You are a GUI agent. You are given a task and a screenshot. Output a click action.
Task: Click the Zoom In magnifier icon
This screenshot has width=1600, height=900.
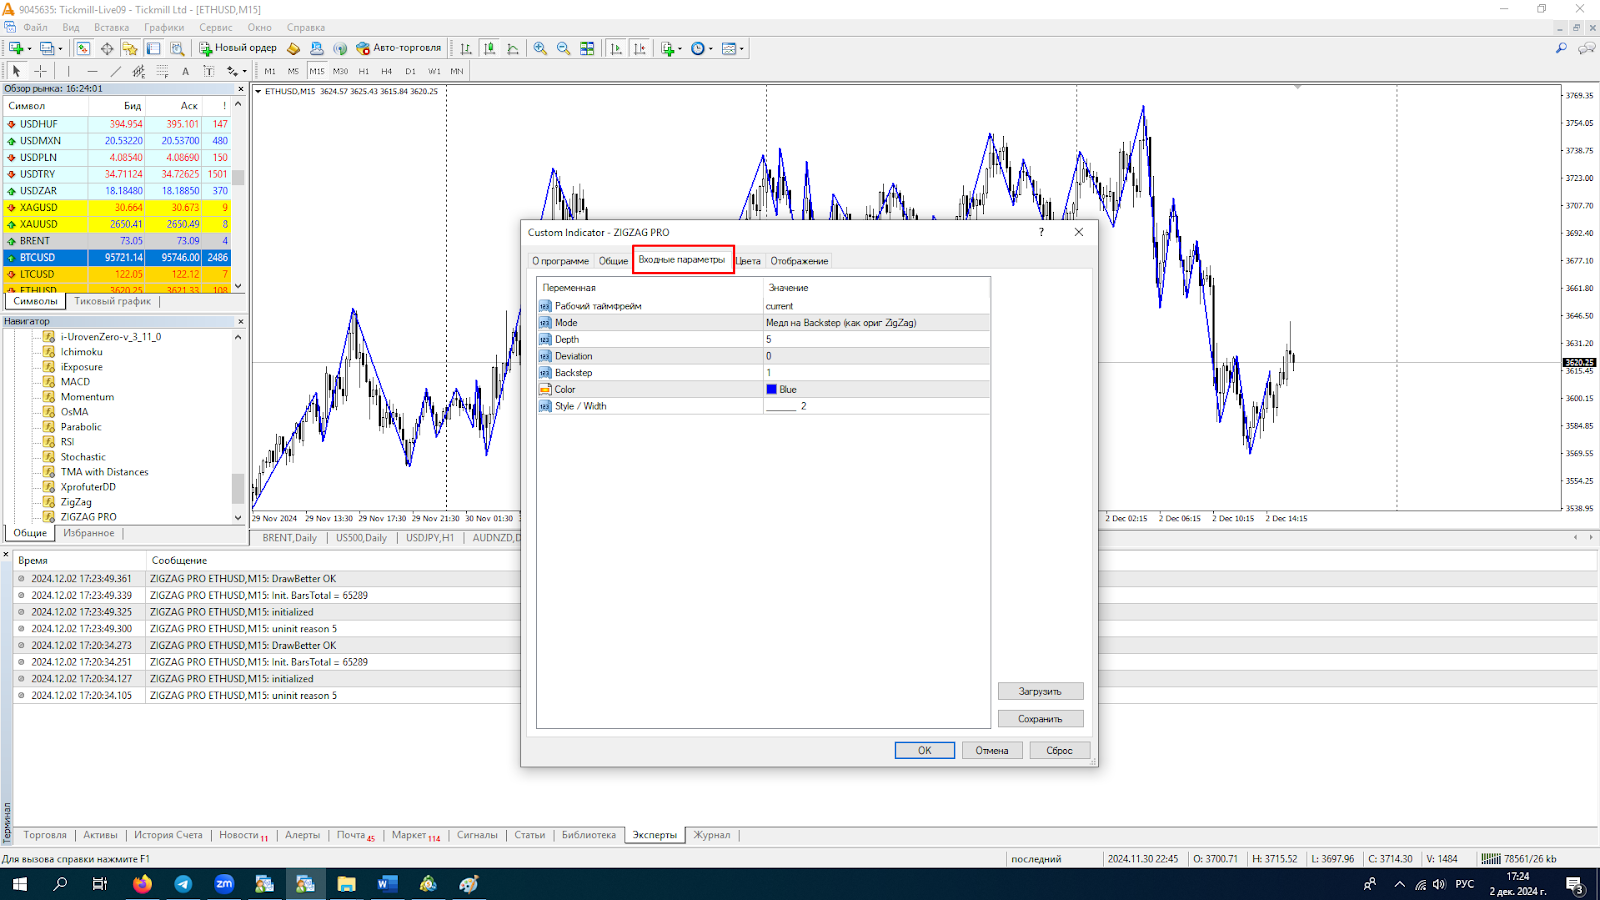click(x=540, y=48)
